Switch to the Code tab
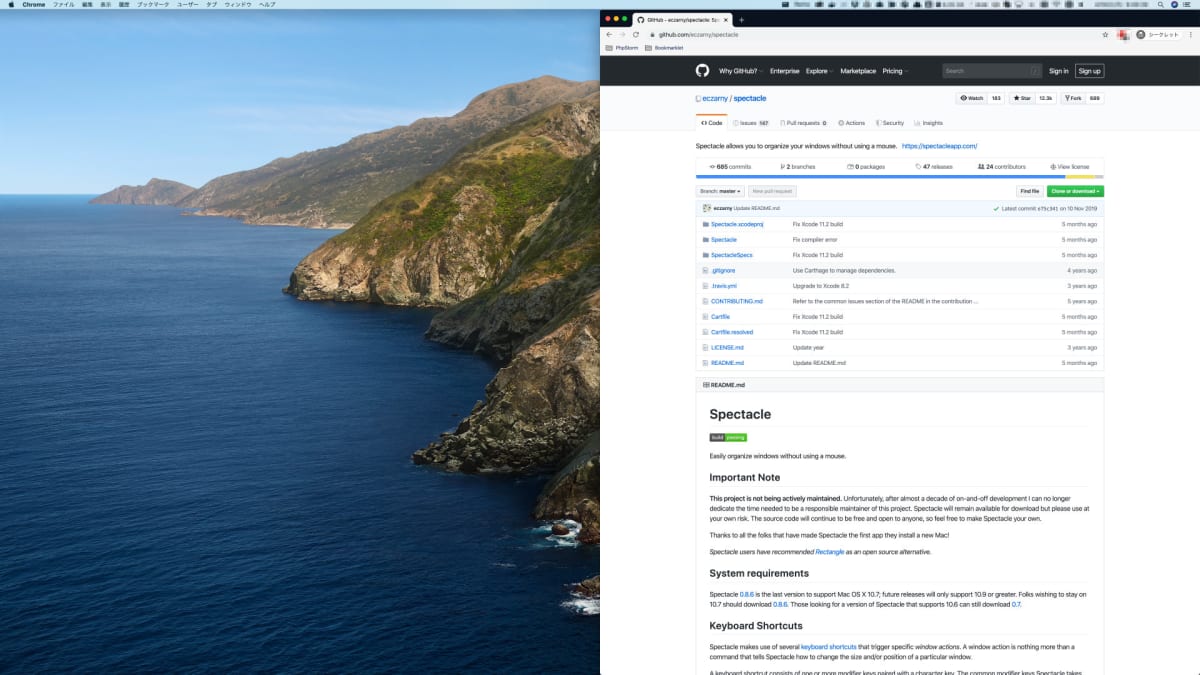The image size is (1200, 675). pos(712,123)
